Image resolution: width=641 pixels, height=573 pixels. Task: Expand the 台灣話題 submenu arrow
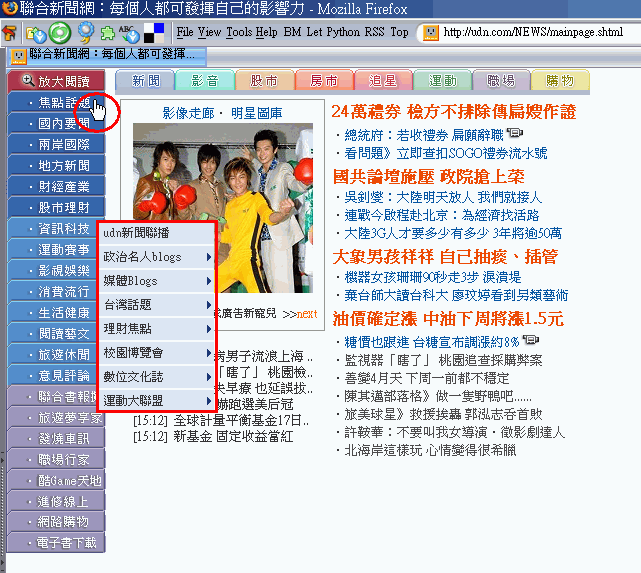[209, 305]
